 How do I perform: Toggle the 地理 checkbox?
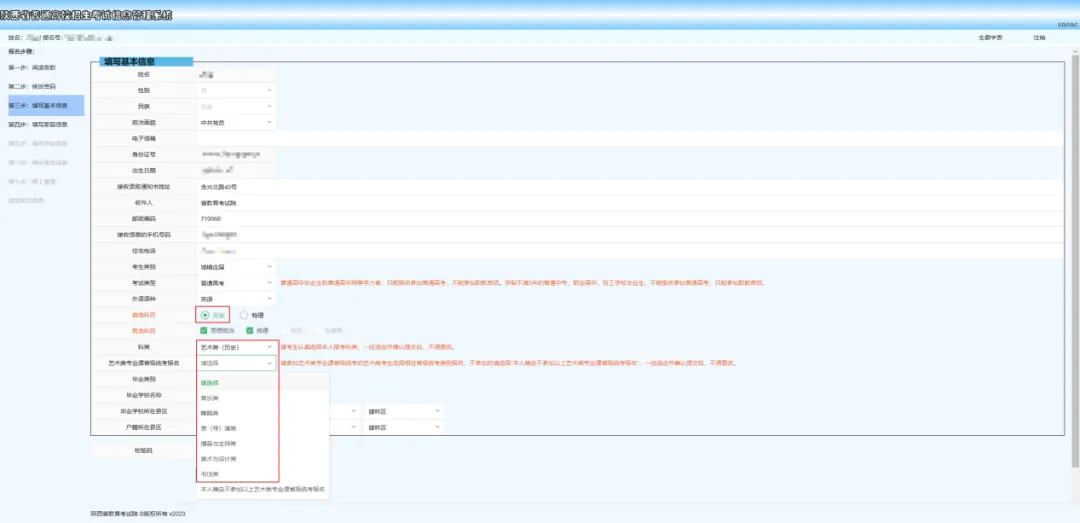250,330
